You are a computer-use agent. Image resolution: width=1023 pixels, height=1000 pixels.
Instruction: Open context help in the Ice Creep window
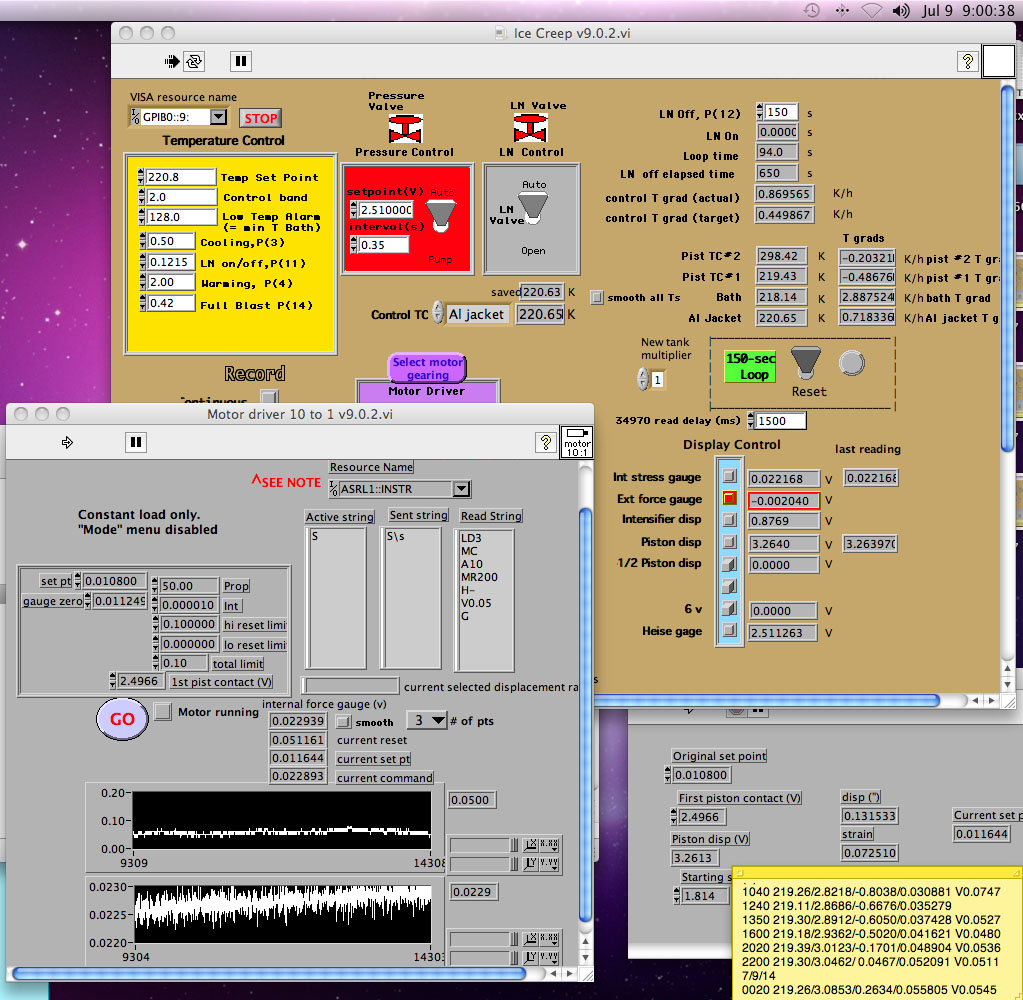967,61
